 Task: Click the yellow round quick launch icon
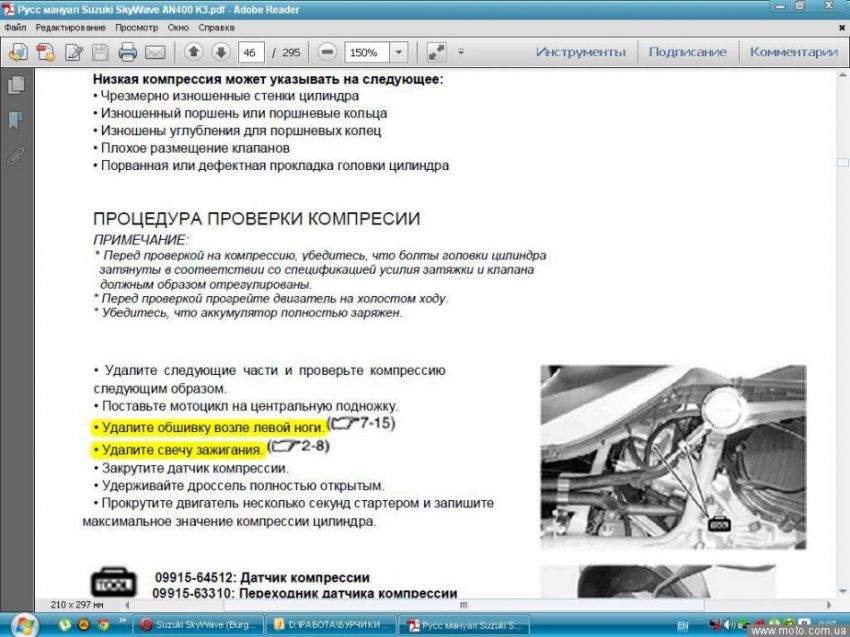83,625
